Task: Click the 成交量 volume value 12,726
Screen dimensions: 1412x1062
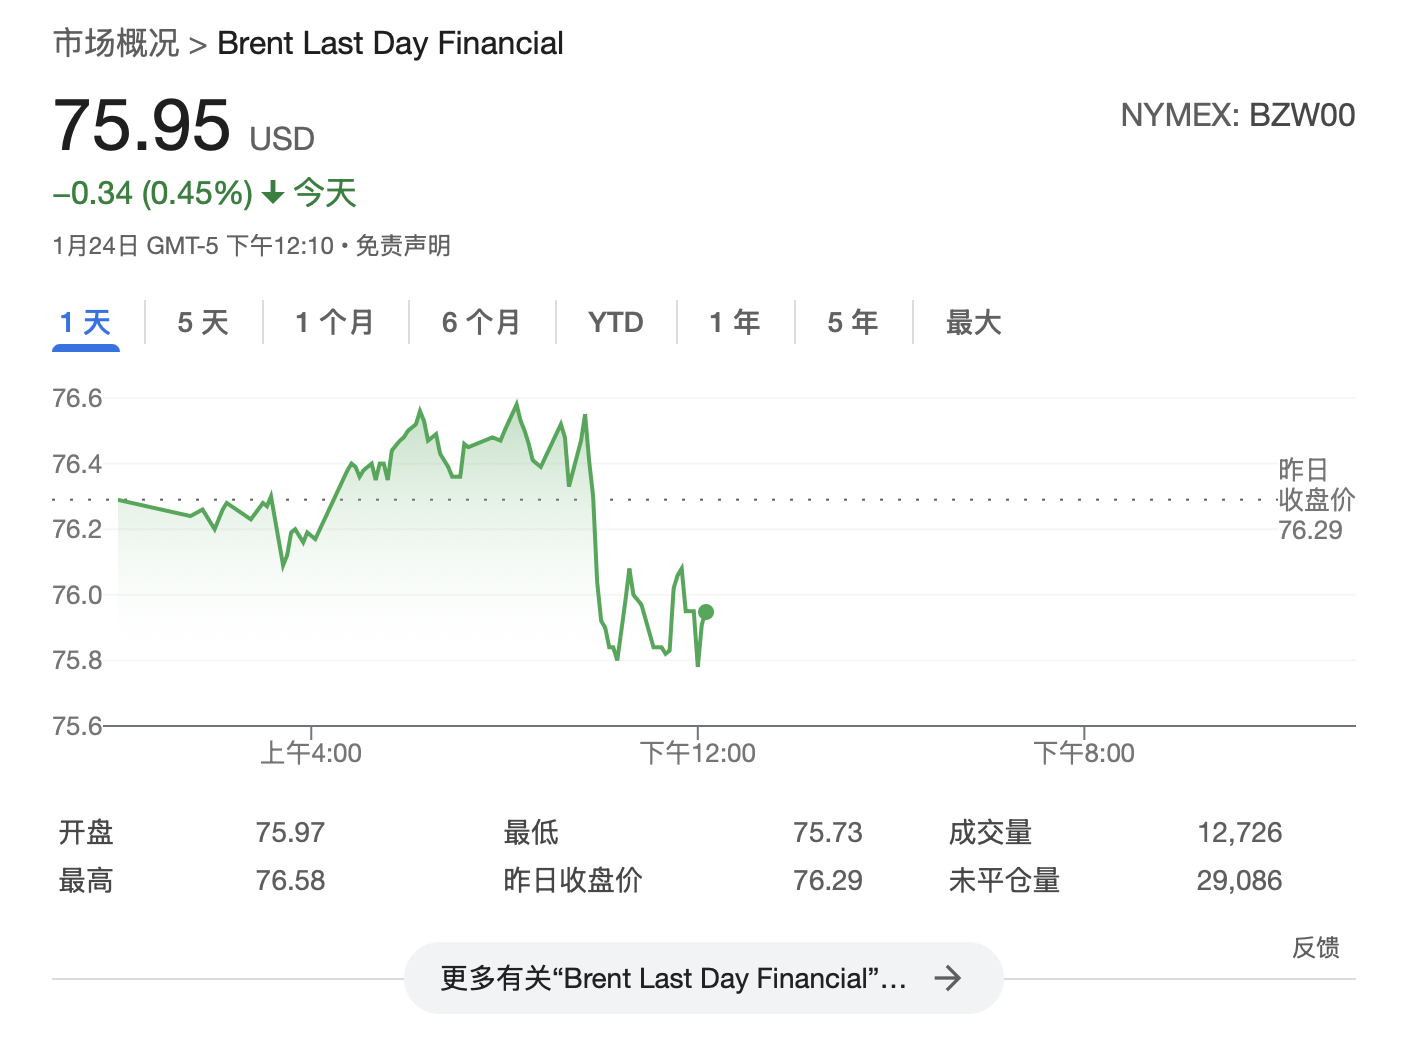Action: click(1242, 831)
